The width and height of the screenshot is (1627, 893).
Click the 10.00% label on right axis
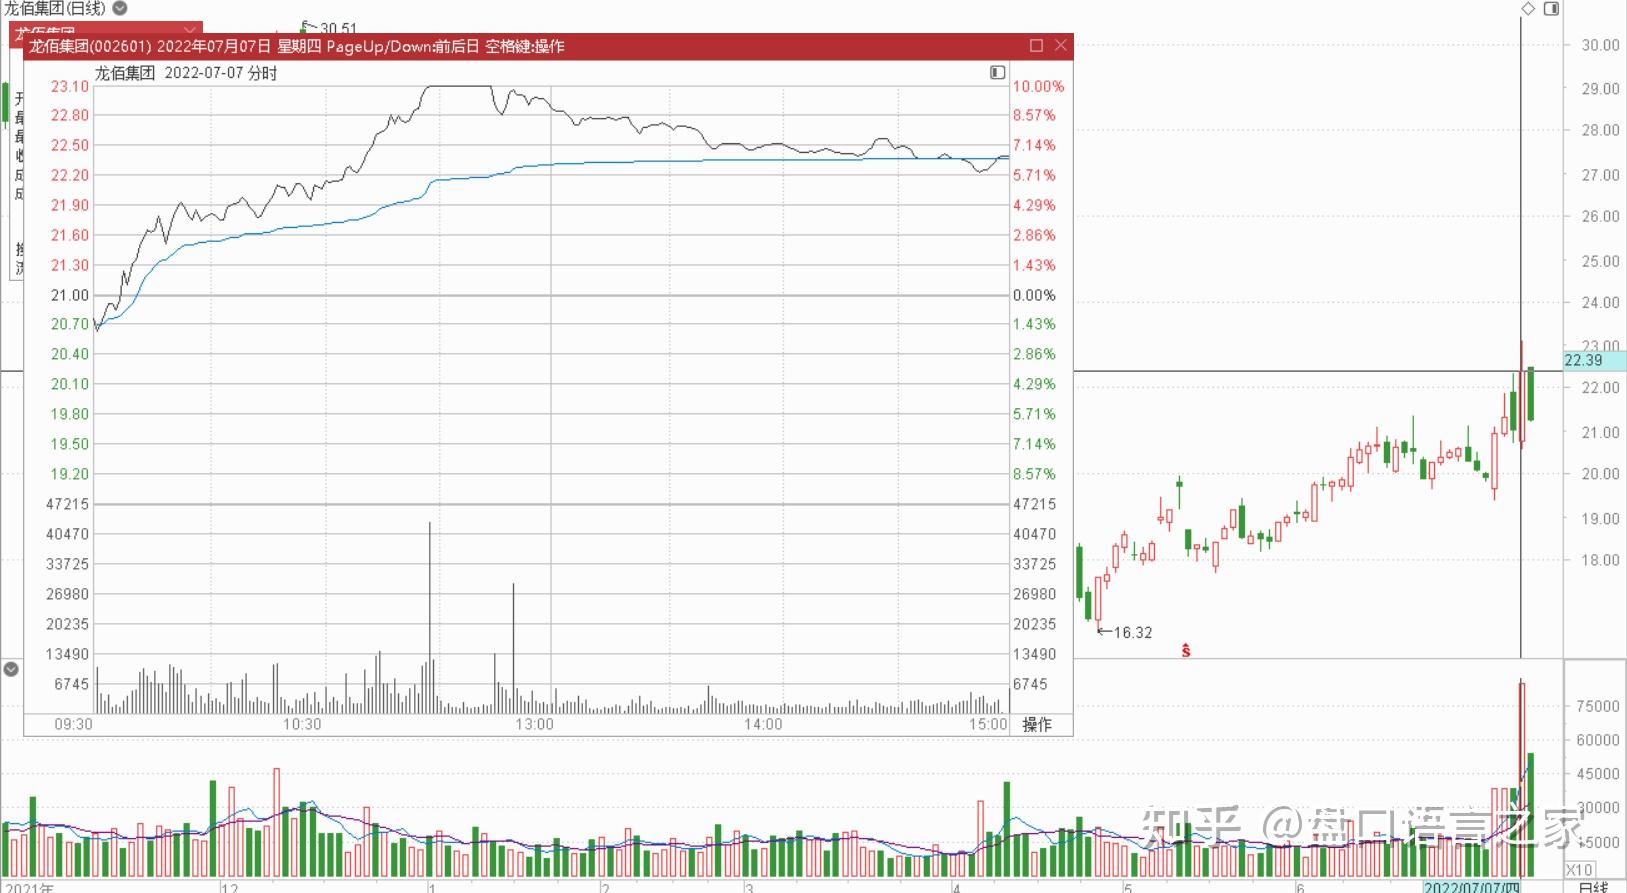1038,87
